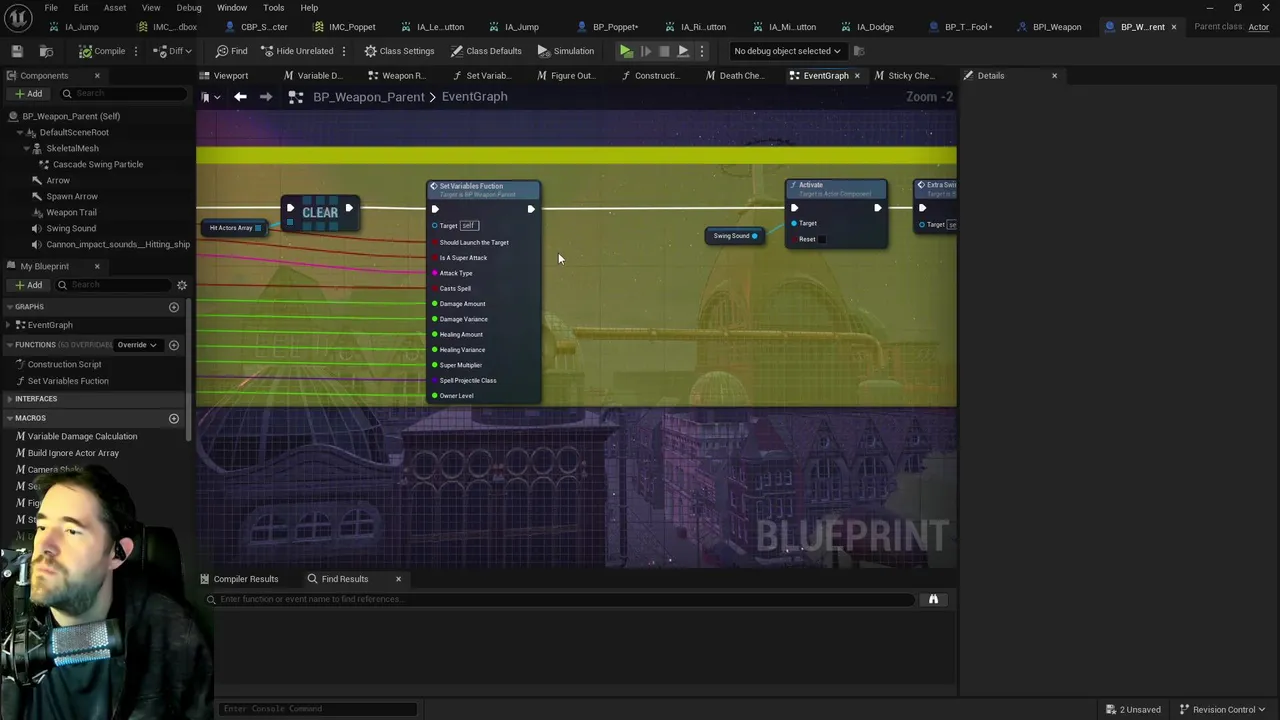Add a new macro with the plus icon
Screen dimensions: 1280x720
(174, 418)
